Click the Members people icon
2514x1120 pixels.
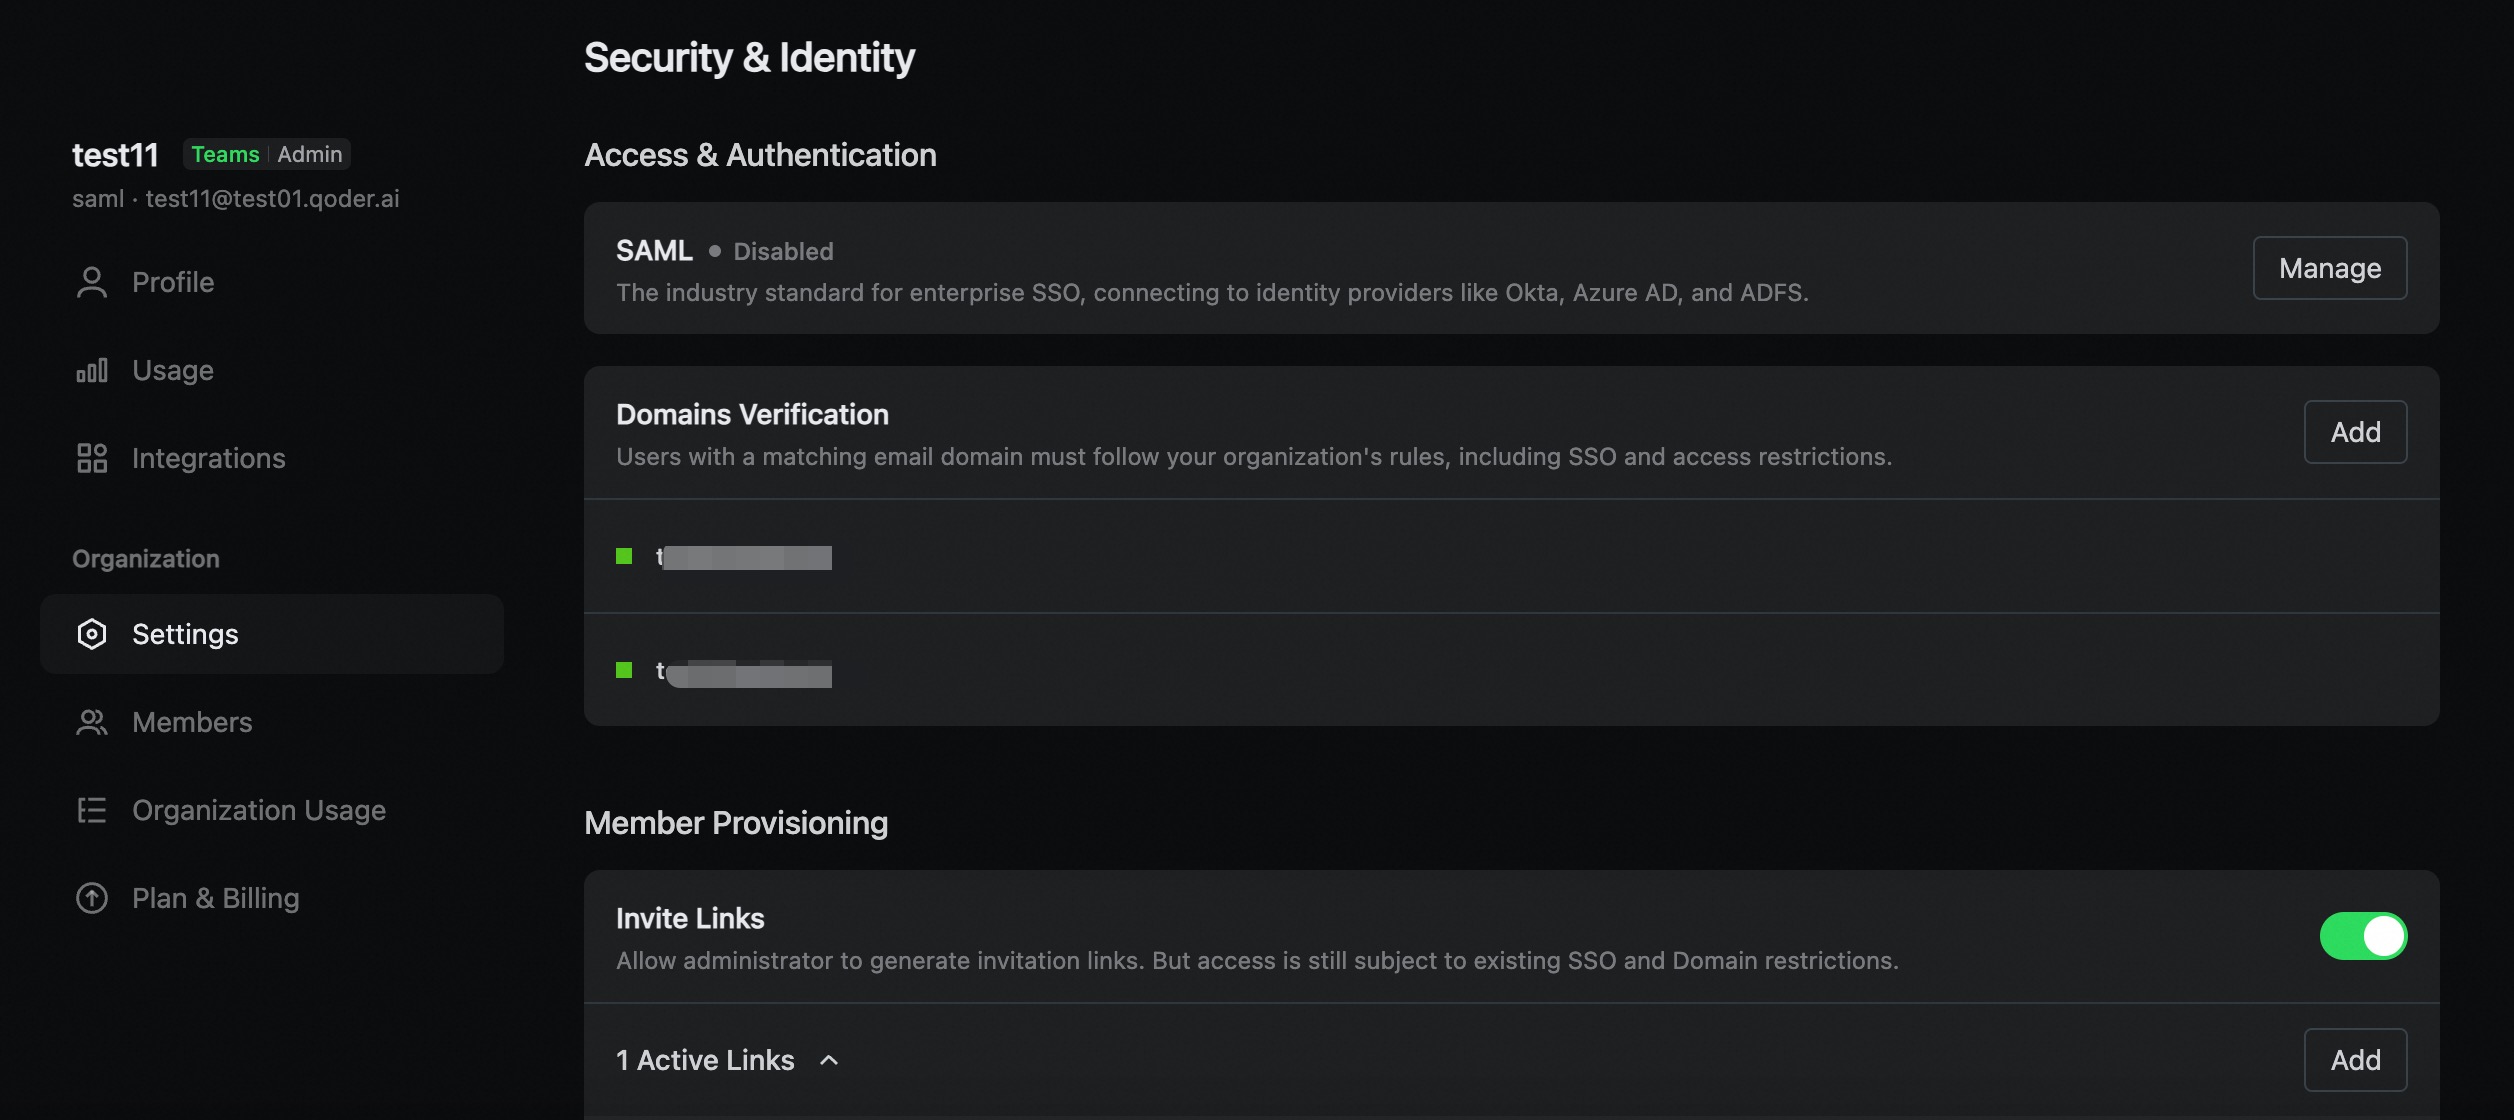point(91,722)
